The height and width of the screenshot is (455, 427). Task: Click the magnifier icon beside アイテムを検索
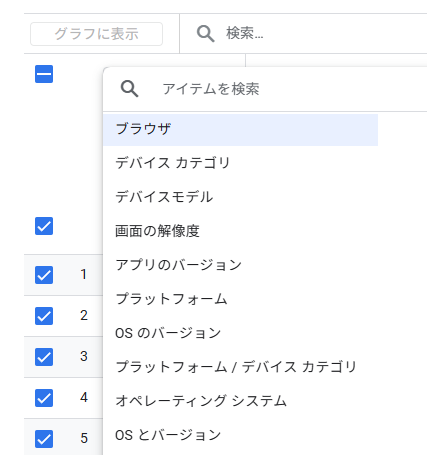[x=129, y=89]
